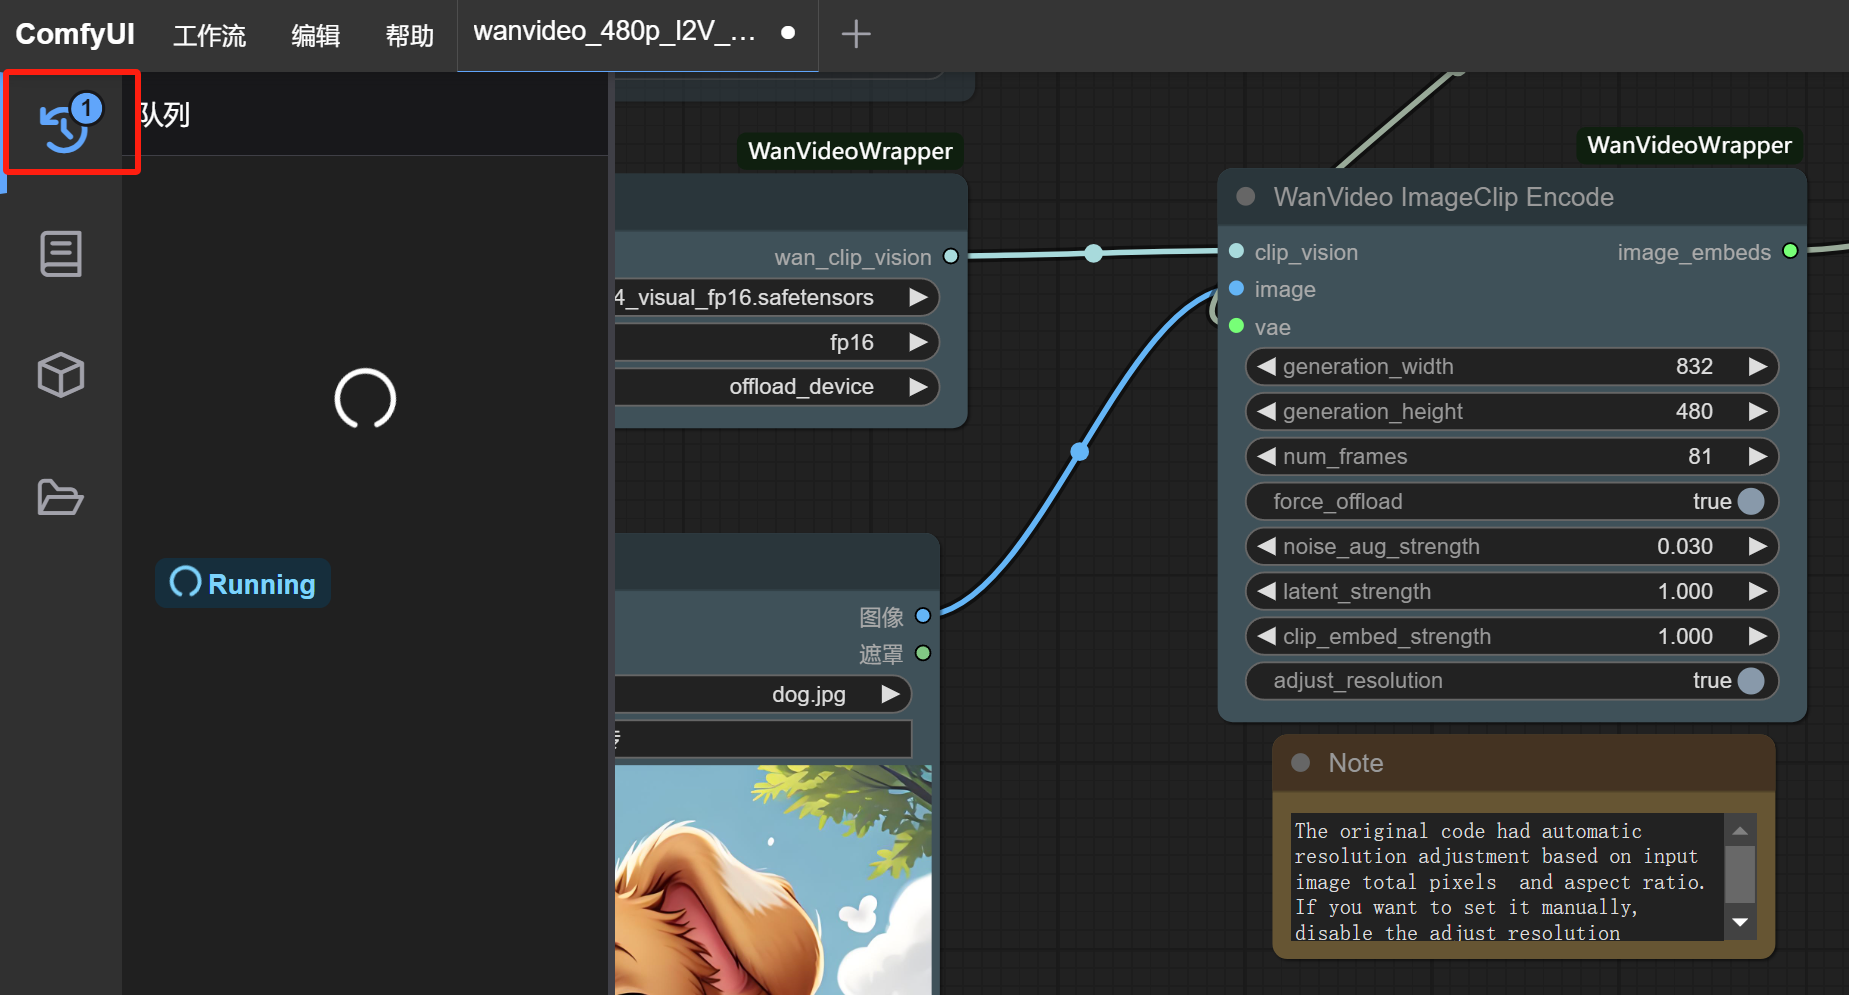Increase generation_width with right arrow
The width and height of the screenshot is (1849, 995).
1757,367
